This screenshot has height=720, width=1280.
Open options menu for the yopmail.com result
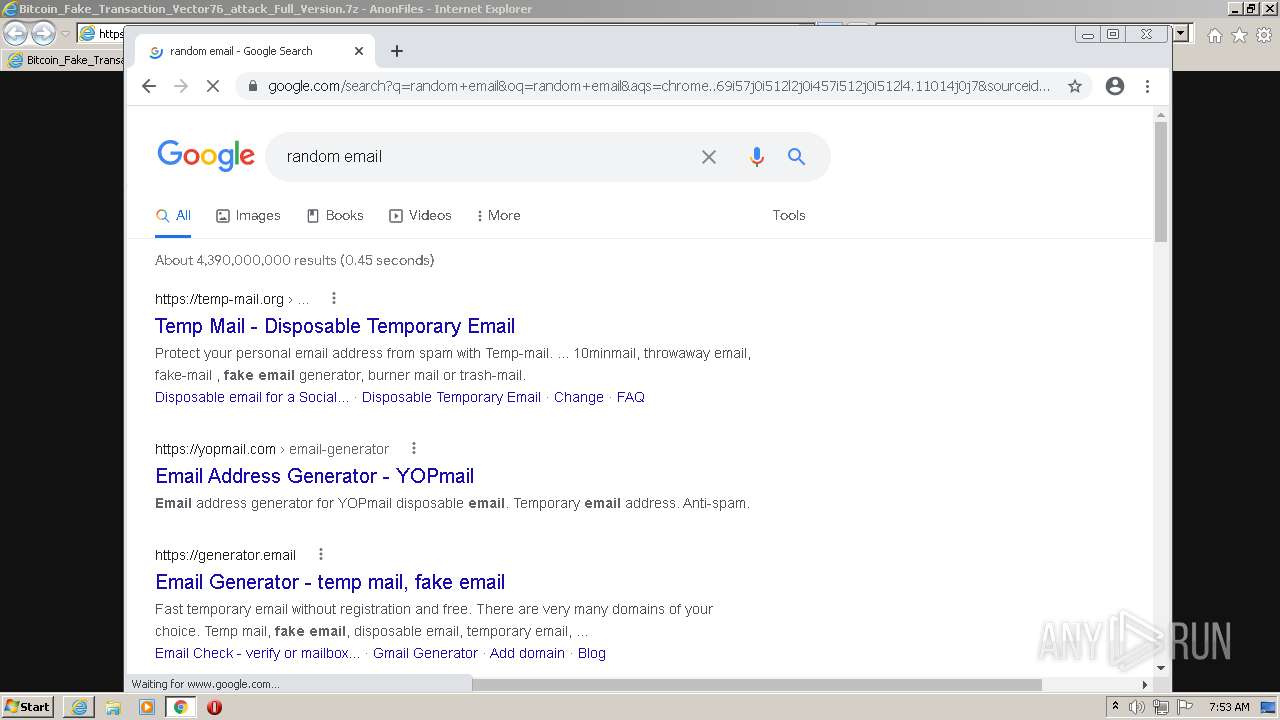click(414, 448)
